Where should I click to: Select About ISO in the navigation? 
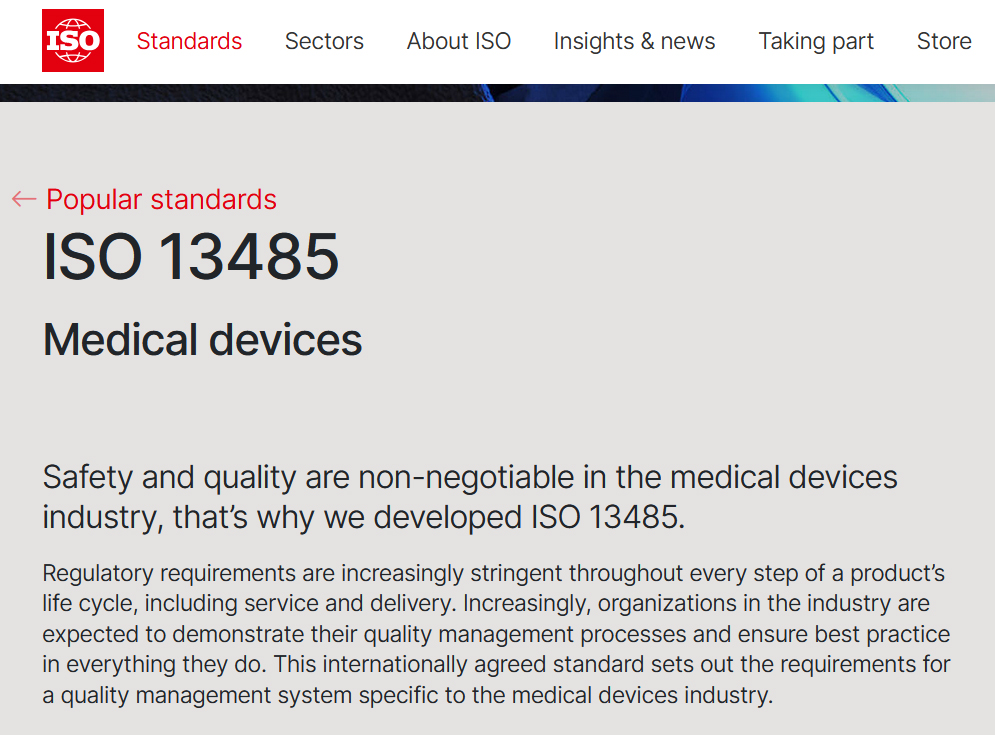point(458,41)
